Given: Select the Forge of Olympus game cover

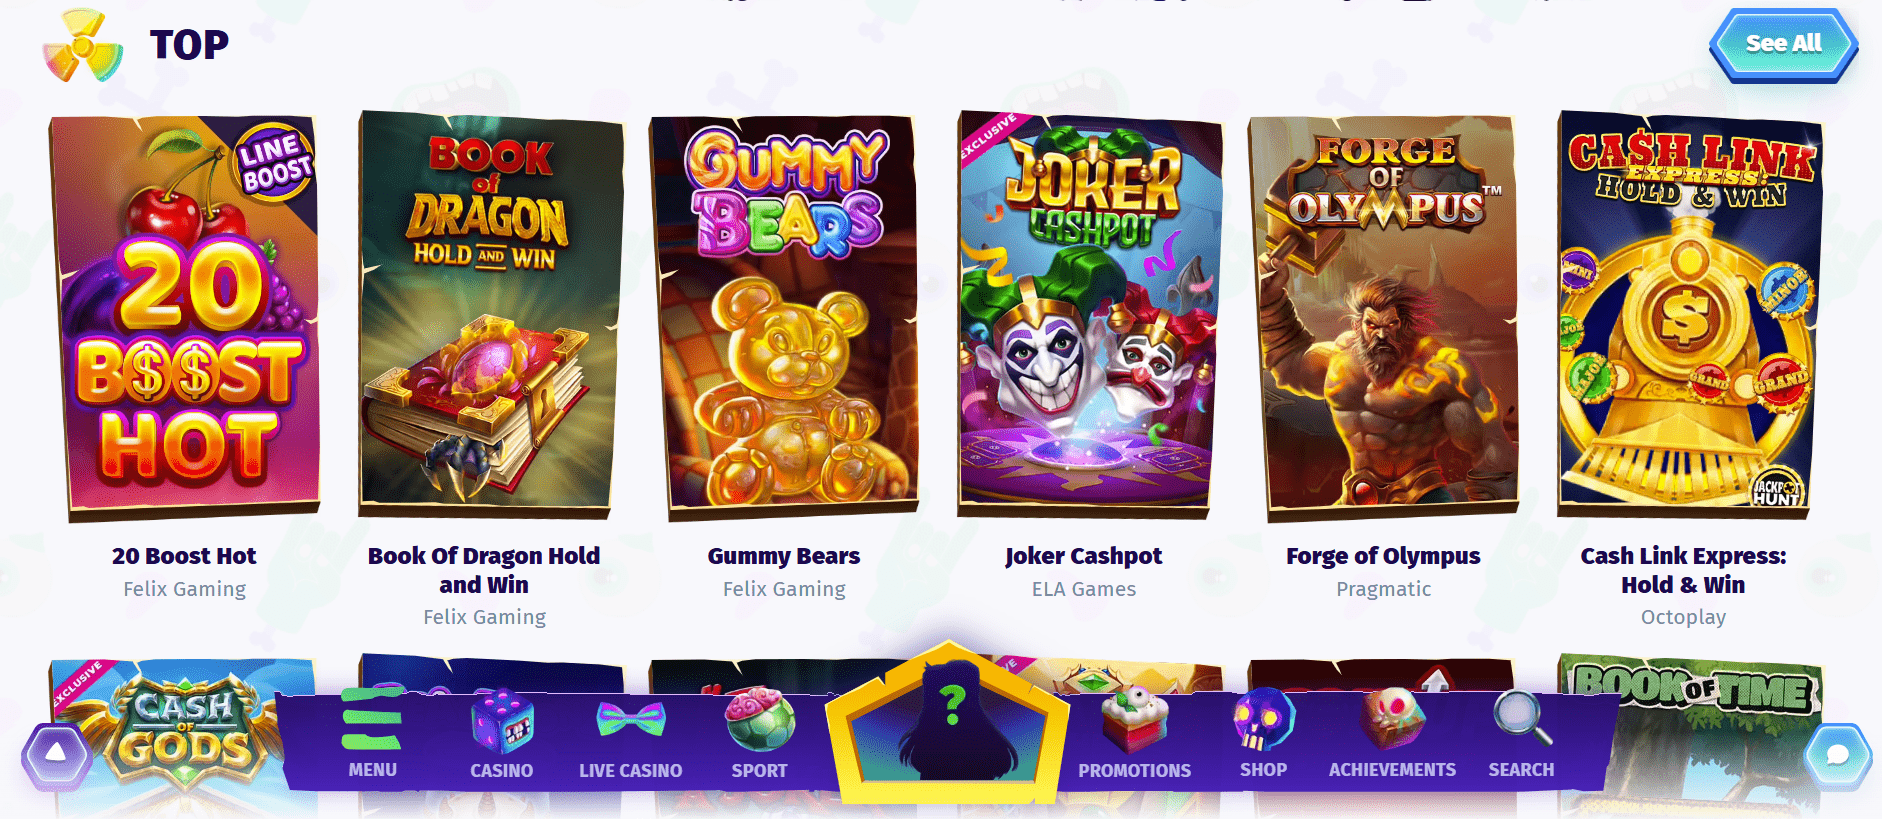Looking at the screenshot, I should [x=1383, y=318].
